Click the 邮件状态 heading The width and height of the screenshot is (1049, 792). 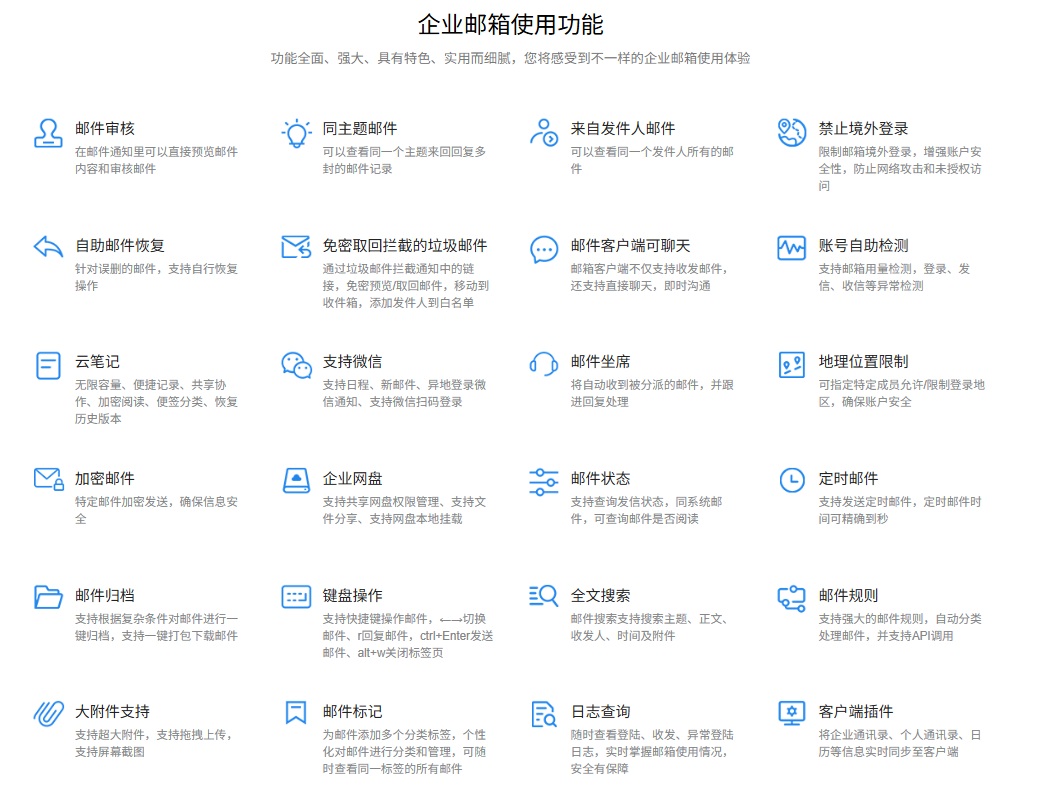coord(601,479)
